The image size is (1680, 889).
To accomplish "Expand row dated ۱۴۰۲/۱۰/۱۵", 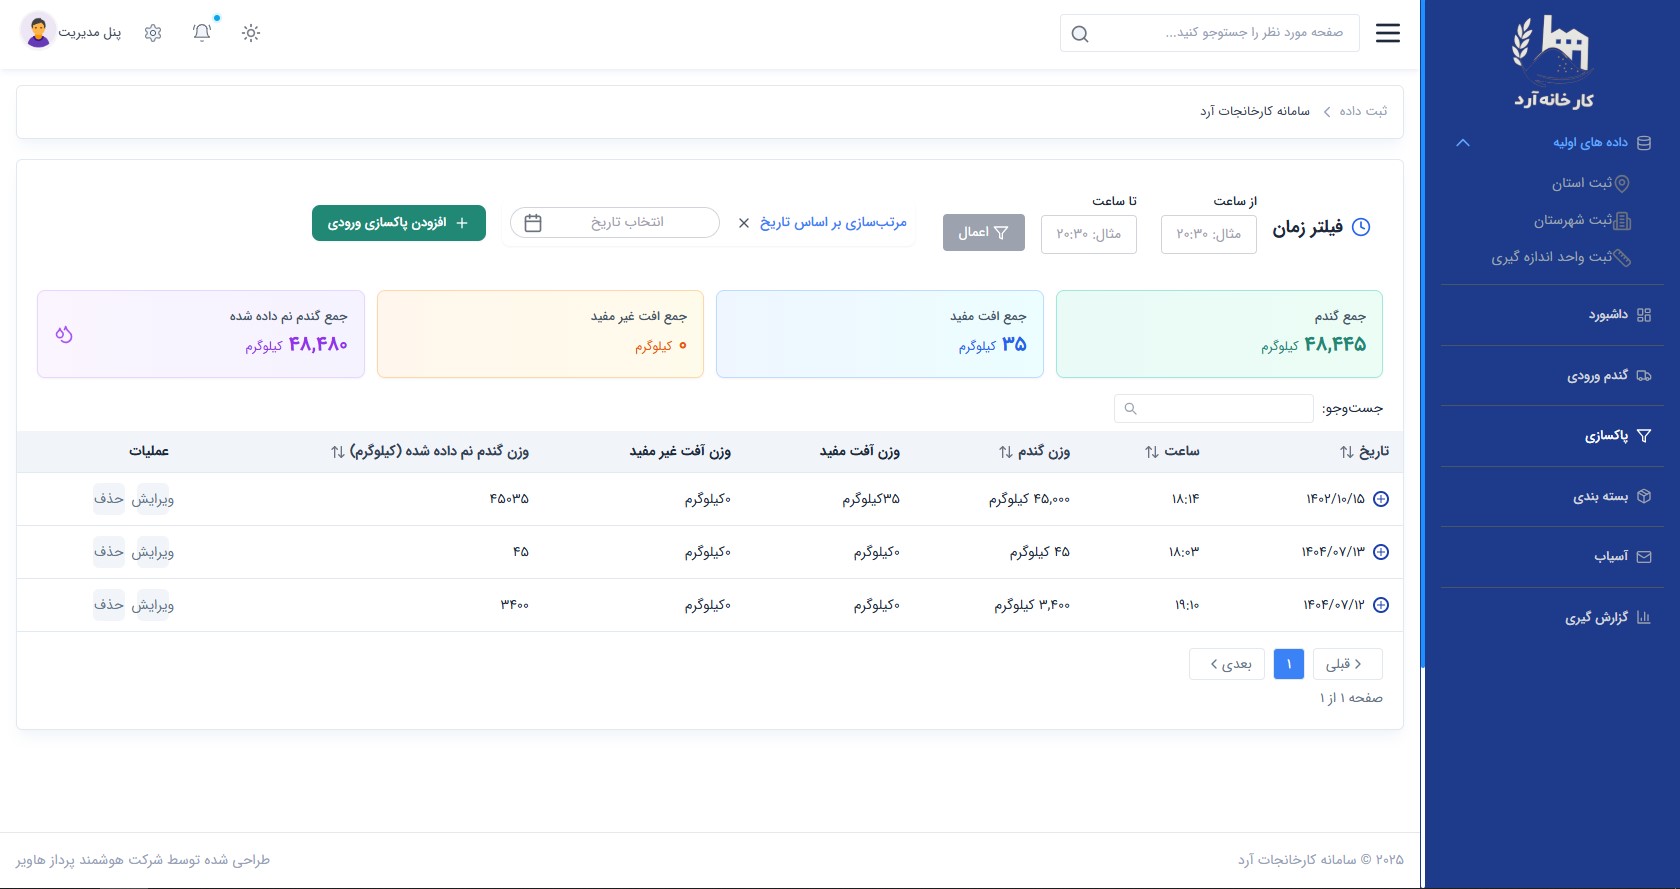I will click(1381, 499).
